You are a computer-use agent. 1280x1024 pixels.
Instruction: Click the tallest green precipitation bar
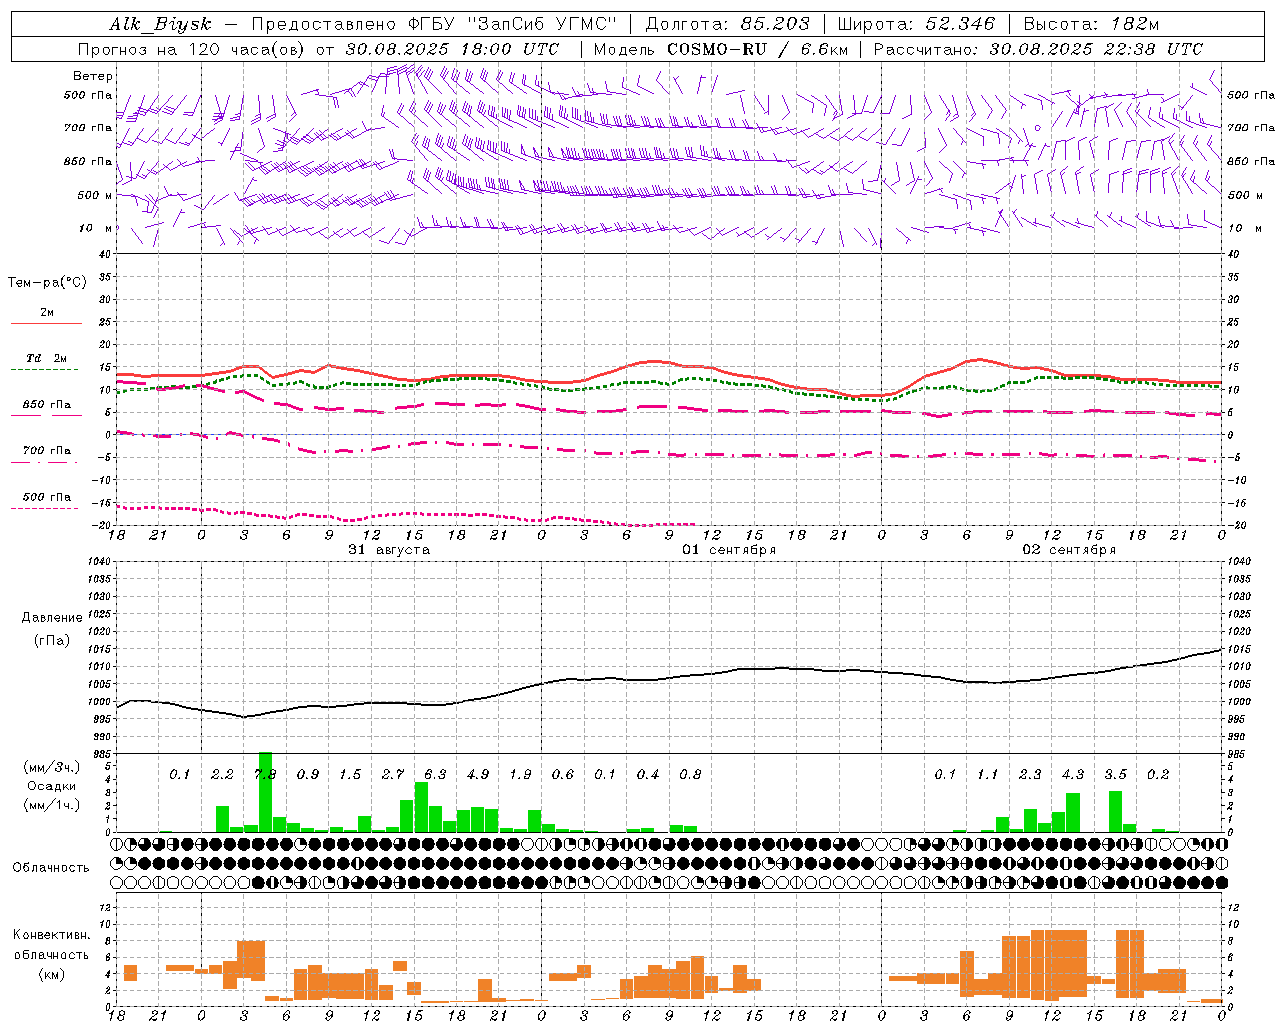point(265,792)
